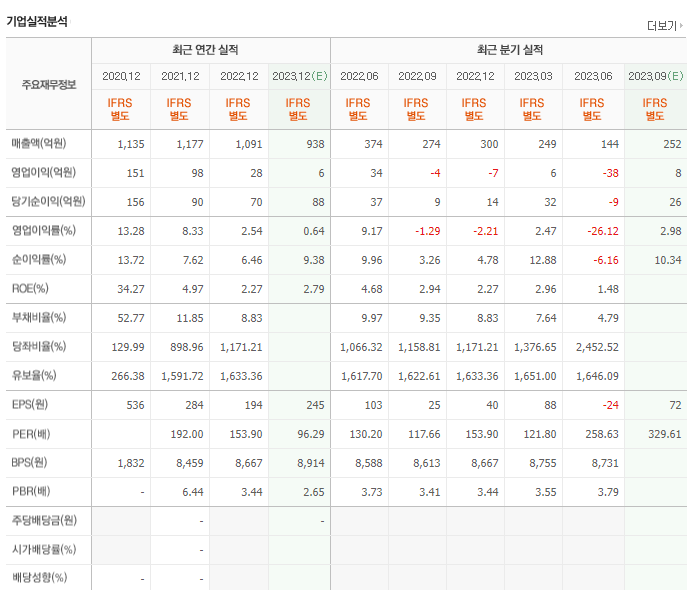
Task: Click the 주당배당금(원) row label
Action: [x=44, y=520]
